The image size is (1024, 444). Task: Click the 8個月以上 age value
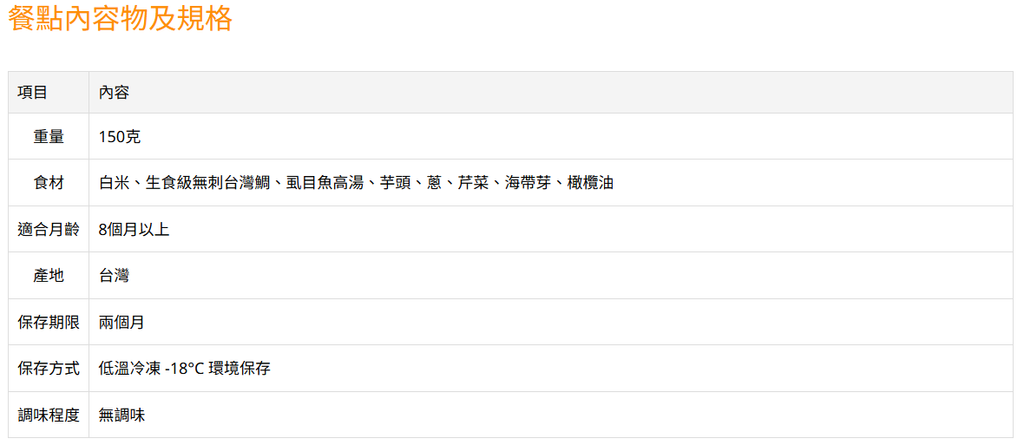tap(134, 229)
